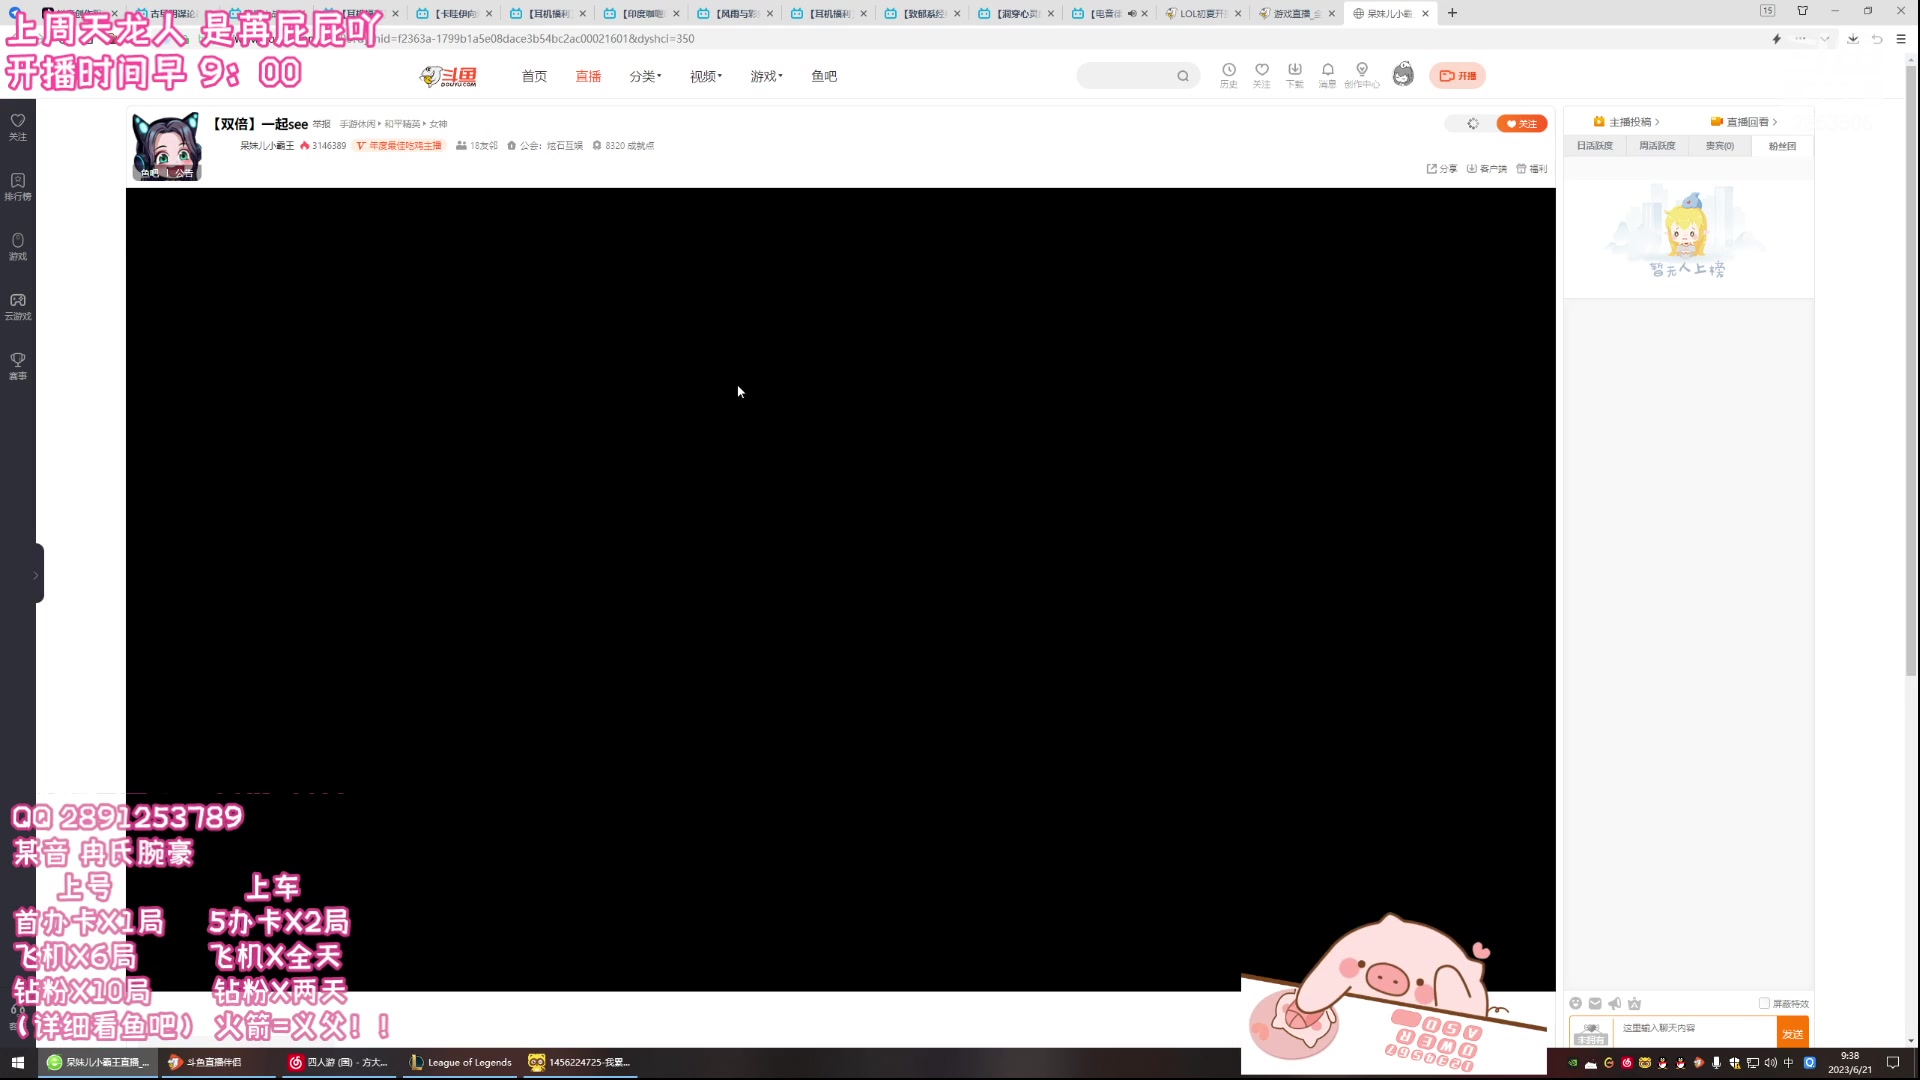Open 关注 in the left sidebar
Image resolution: width=1920 pixels, height=1080 pixels.
(18, 127)
